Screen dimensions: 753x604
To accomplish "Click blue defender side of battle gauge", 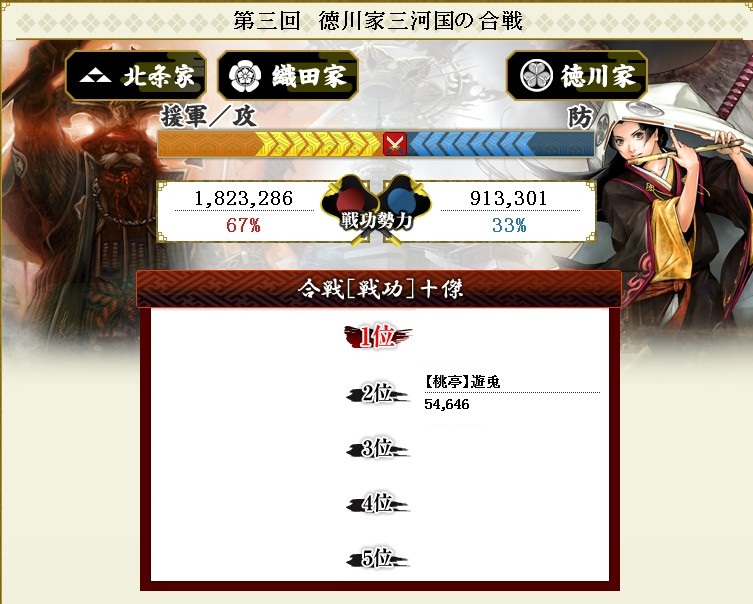I will 500,144.
